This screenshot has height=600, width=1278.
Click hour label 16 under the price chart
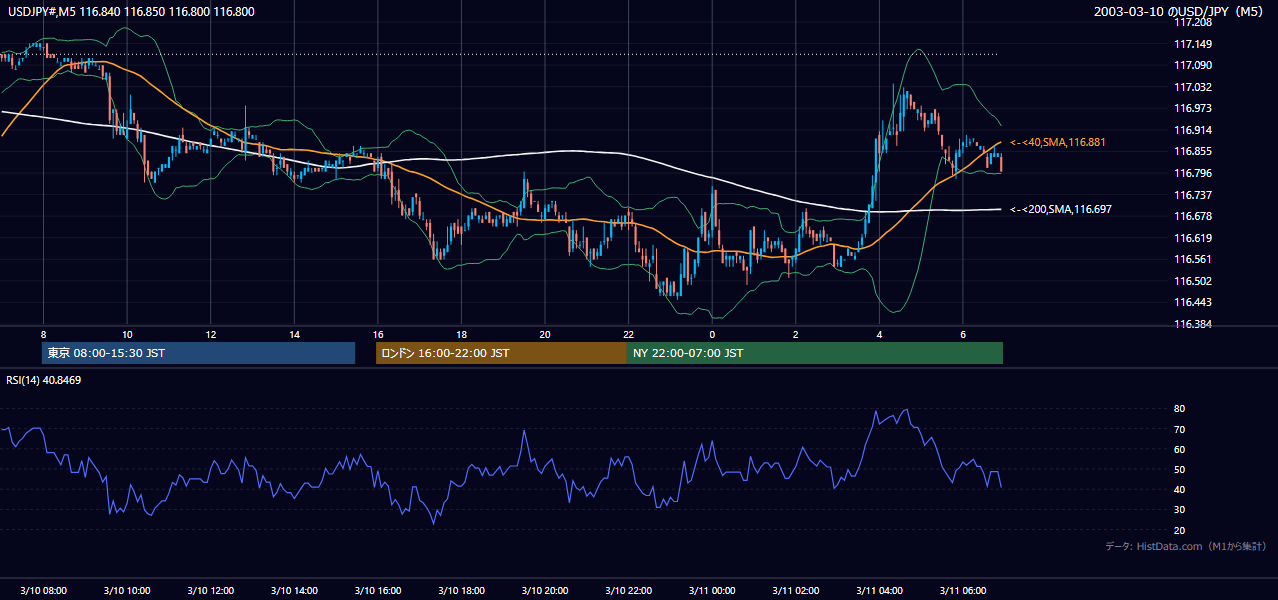pos(378,334)
